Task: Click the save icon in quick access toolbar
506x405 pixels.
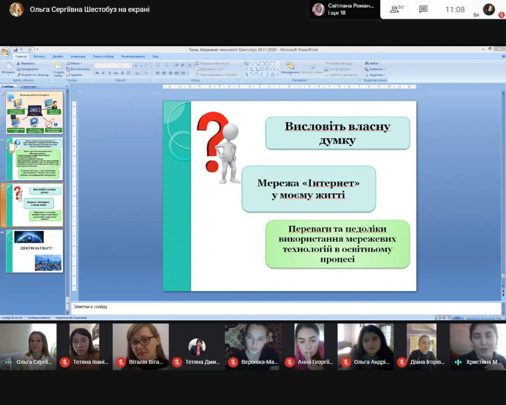Action: 16,50
